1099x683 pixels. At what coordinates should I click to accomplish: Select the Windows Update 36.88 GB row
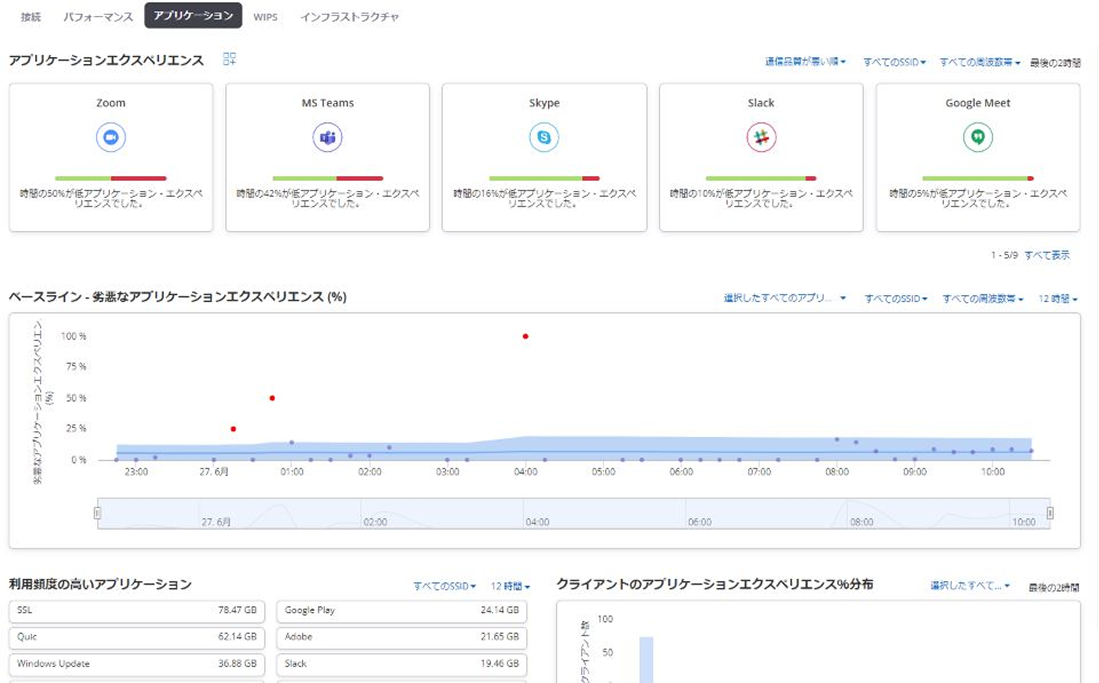point(137,664)
